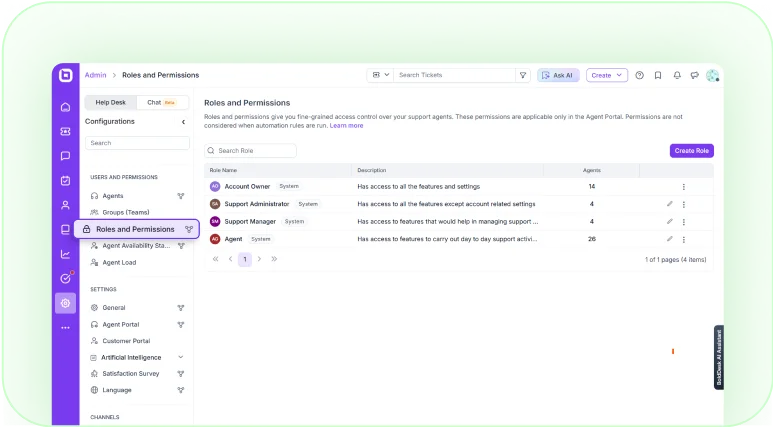Image resolution: width=773 pixels, height=427 pixels.
Task: Go to first page double-arrow
Action: pyautogui.click(x=215, y=259)
